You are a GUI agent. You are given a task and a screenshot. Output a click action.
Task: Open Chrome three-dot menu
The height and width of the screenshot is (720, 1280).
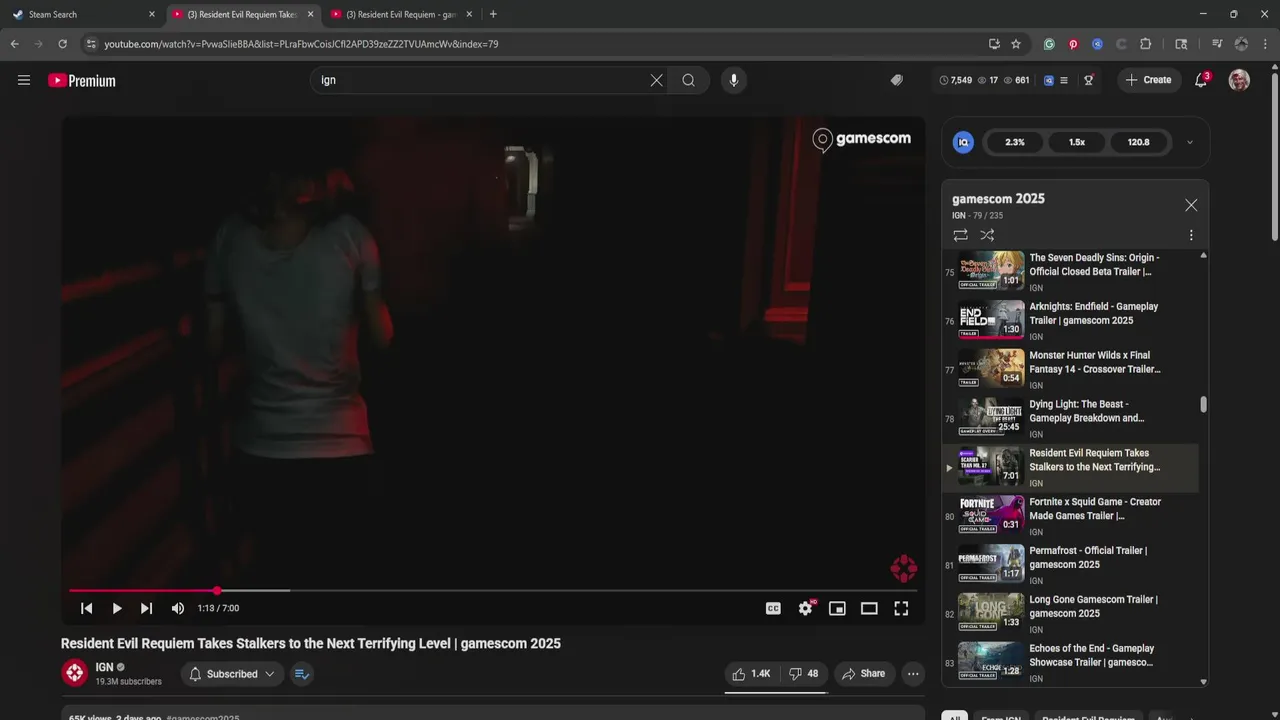click(x=1266, y=44)
